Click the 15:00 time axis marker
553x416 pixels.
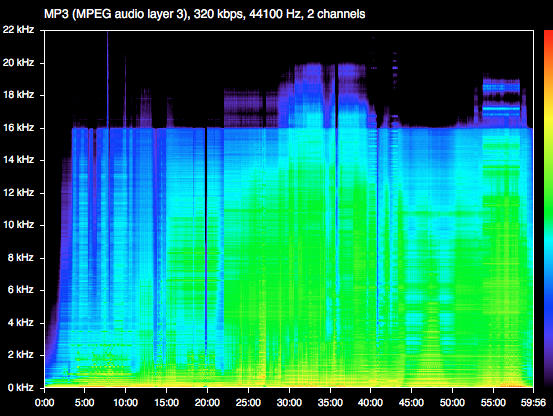coord(166,403)
